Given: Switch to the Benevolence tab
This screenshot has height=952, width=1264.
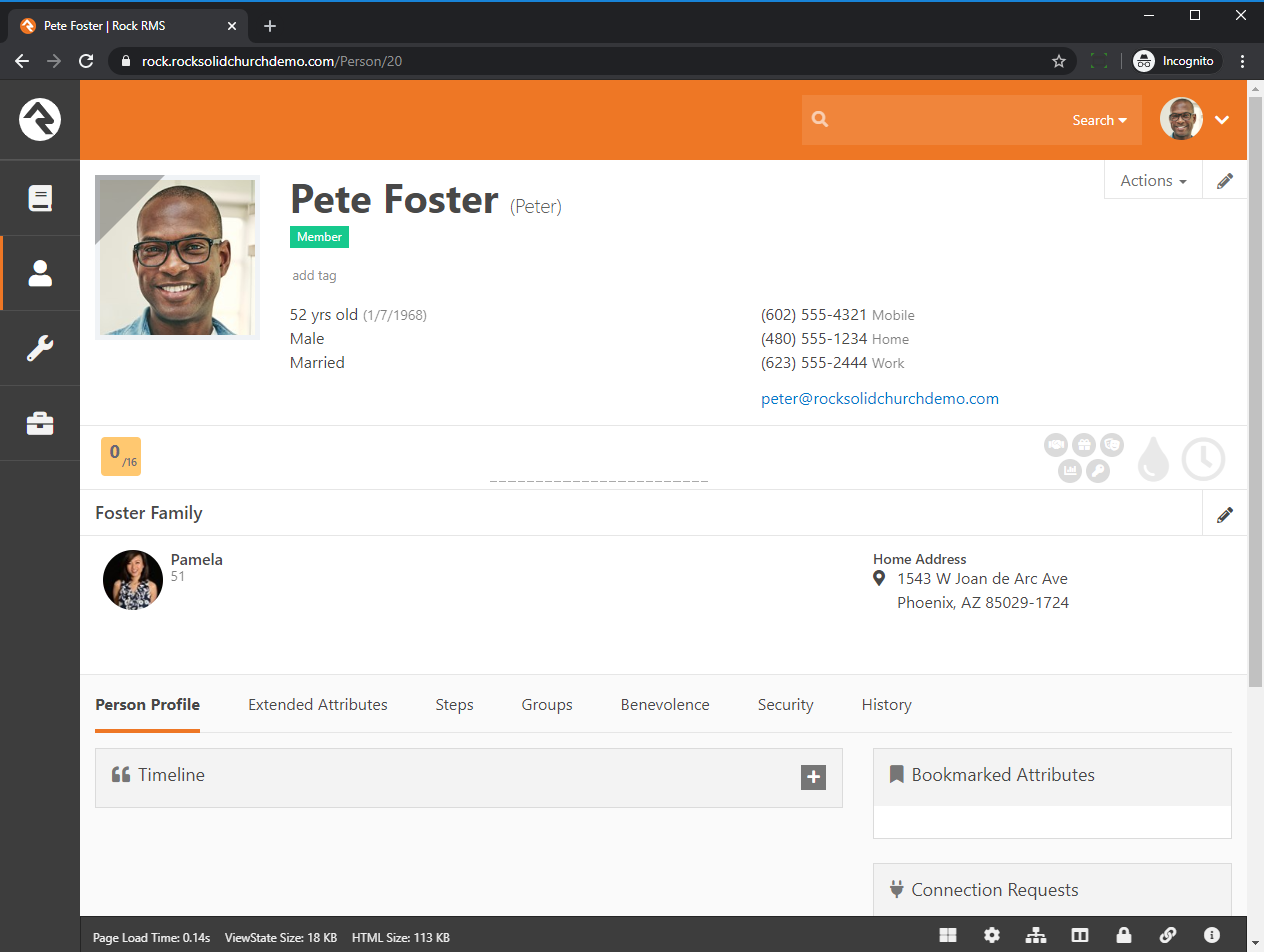Looking at the screenshot, I should (x=665, y=705).
